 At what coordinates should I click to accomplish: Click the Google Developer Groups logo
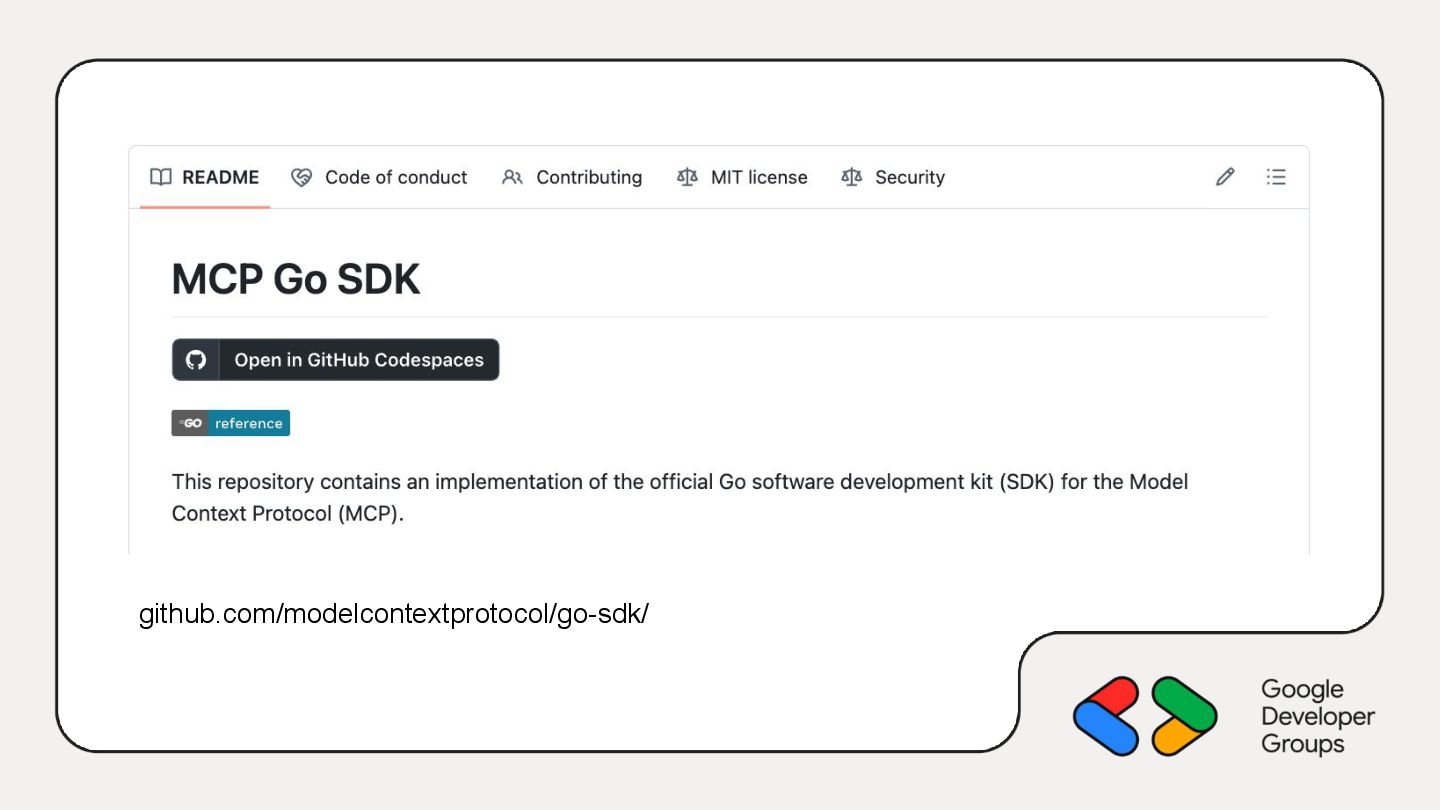point(1145,716)
